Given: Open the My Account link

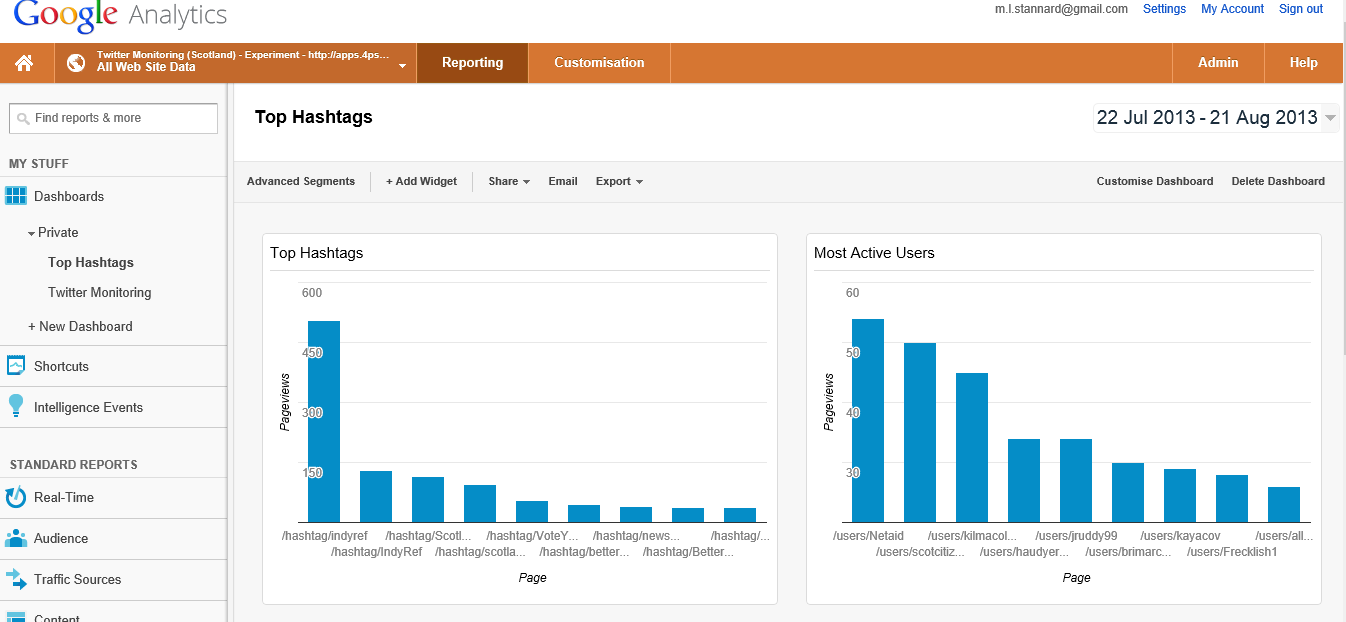Looking at the screenshot, I should click(1232, 9).
